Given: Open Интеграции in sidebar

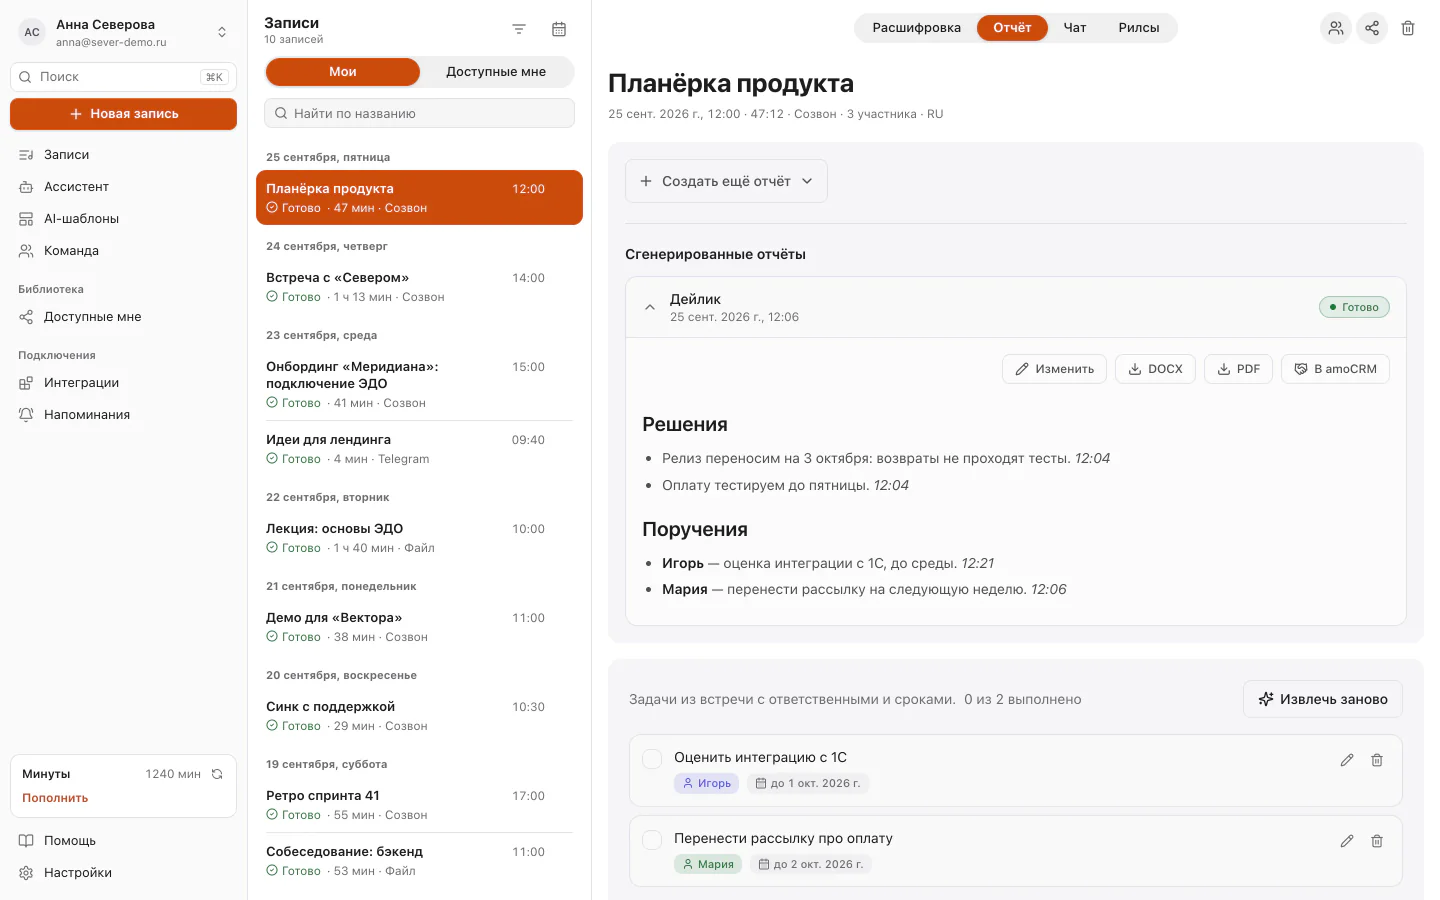Looking at the screenshot, I should point(123,383).
